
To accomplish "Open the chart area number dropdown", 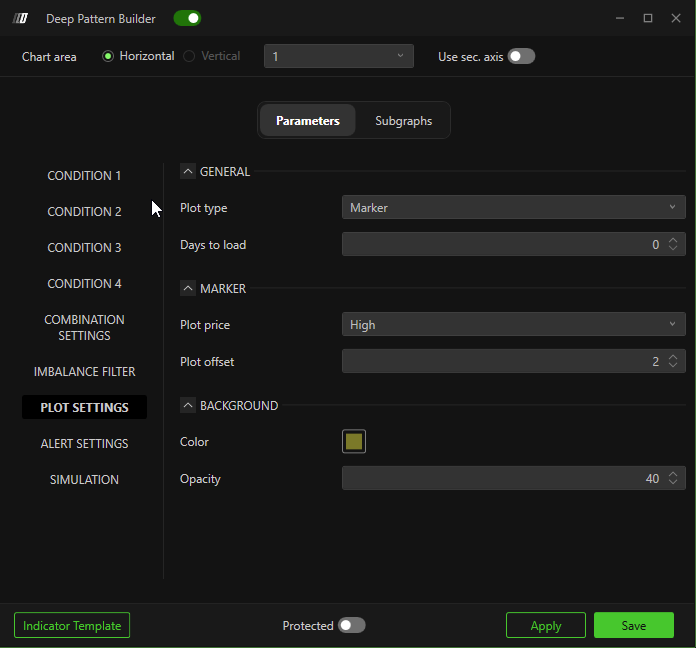I will point(338,56).
